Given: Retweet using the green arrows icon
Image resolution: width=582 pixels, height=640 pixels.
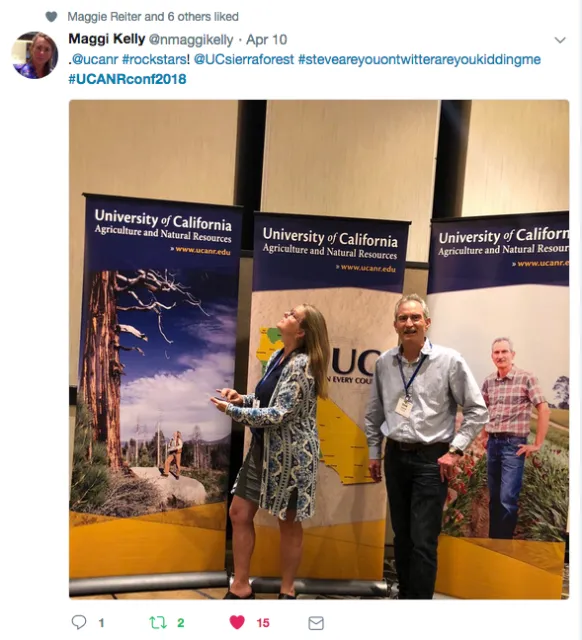Looking at the screenshot, I should point(158,622).
